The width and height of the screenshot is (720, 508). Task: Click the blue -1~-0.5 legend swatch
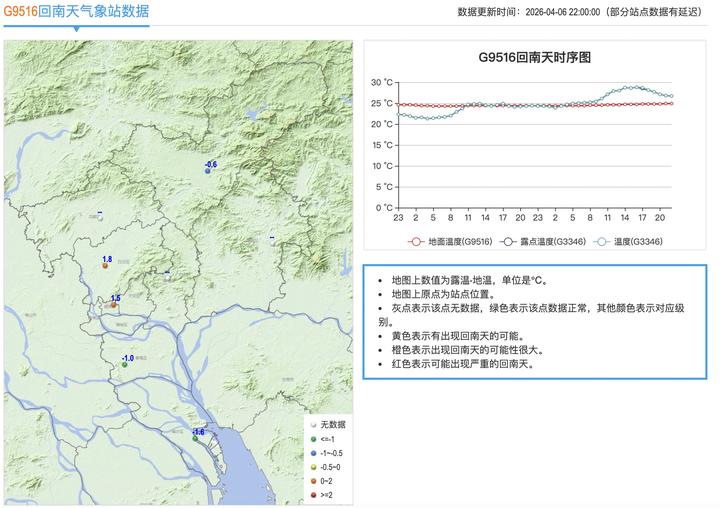coord(312,453)
